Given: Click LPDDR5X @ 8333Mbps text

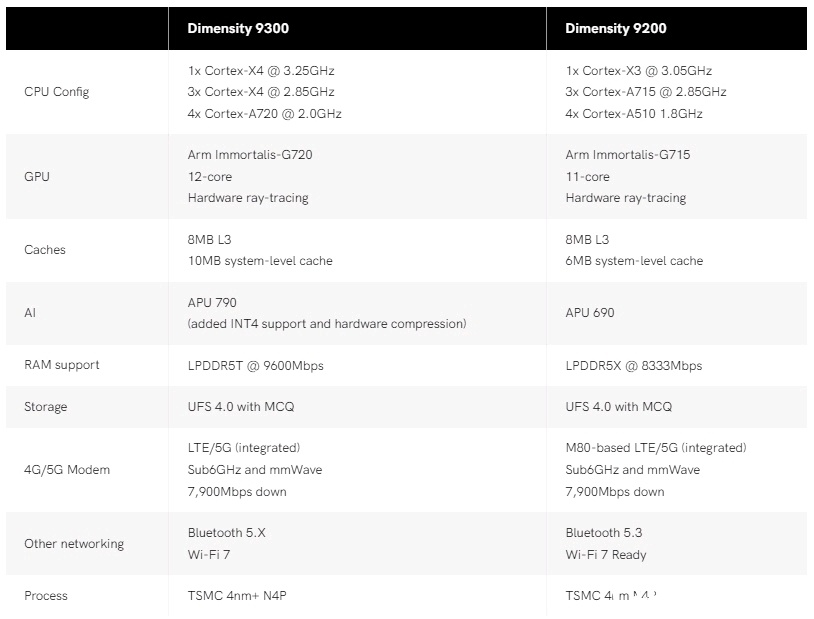Looking at the screenshot, I should coord(634,365).
